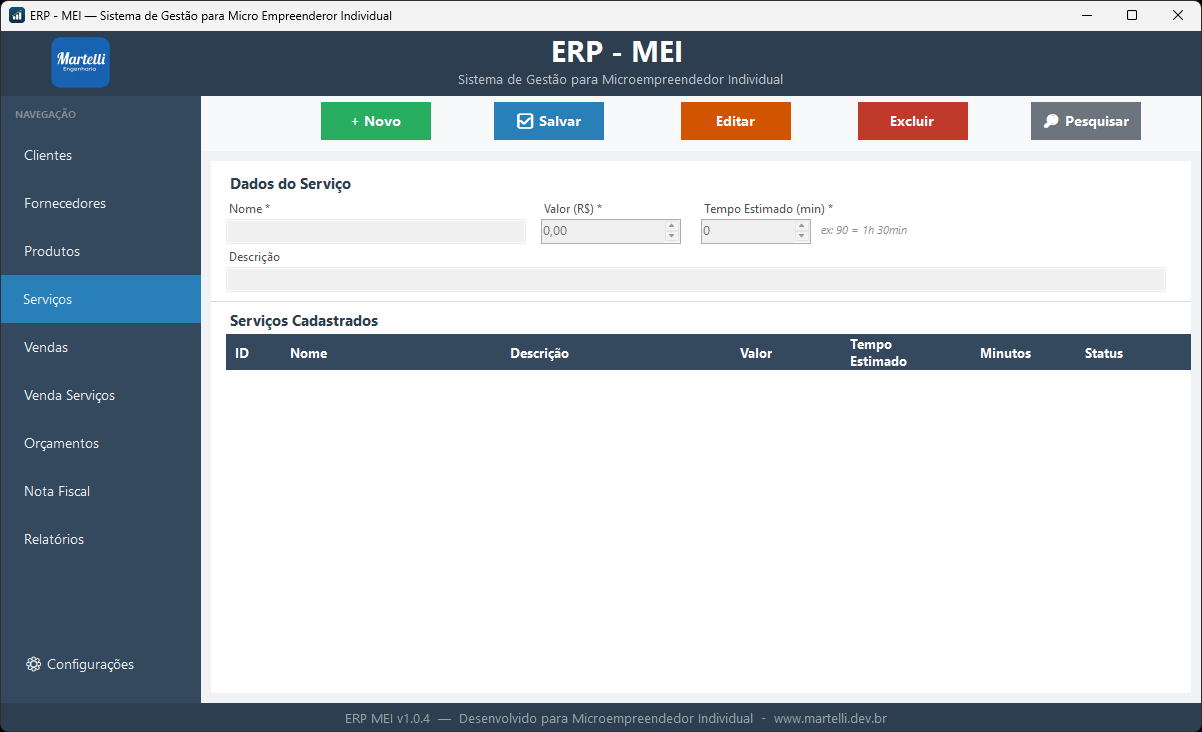Click the ERP - MEI header title

click(617, 51)
